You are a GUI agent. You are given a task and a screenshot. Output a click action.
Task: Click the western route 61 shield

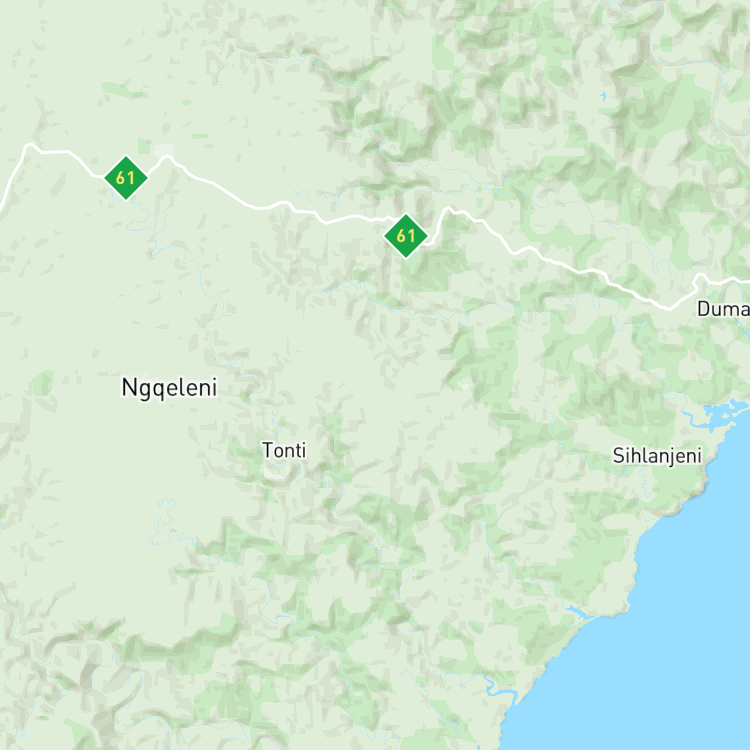pyautogui.click(x=126, y=178)
